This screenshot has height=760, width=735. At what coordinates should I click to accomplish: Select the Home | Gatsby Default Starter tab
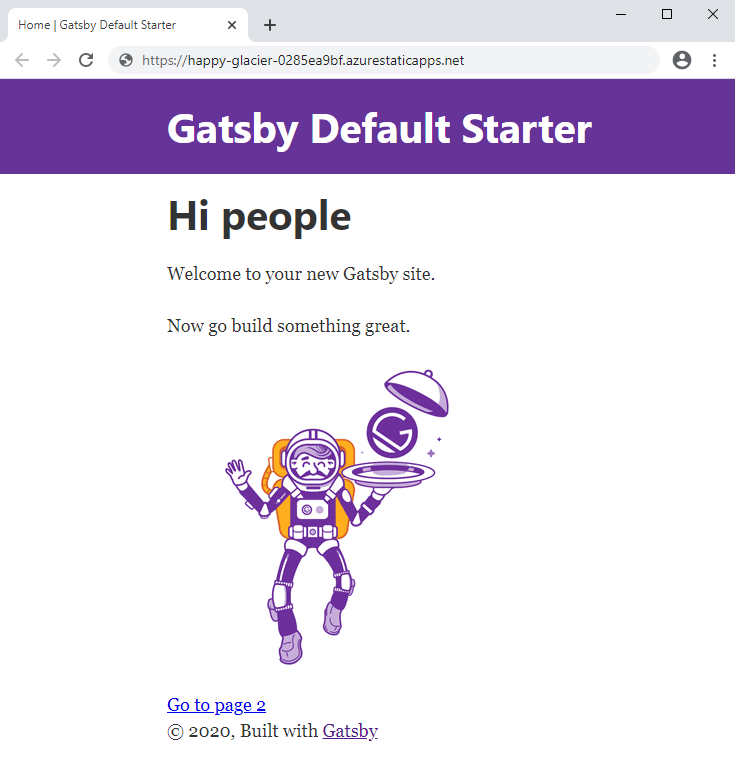128,25
